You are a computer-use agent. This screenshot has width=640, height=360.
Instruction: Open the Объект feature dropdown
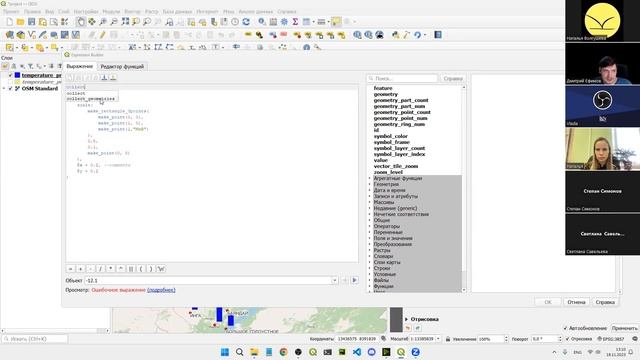pos(334,280)
